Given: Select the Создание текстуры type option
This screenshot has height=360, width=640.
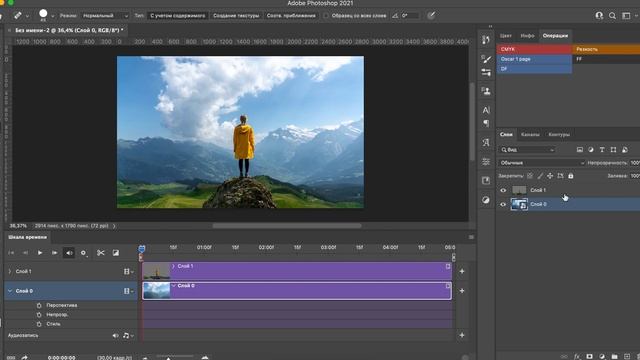Looking at the screenshot, I should tap(236, 16).
